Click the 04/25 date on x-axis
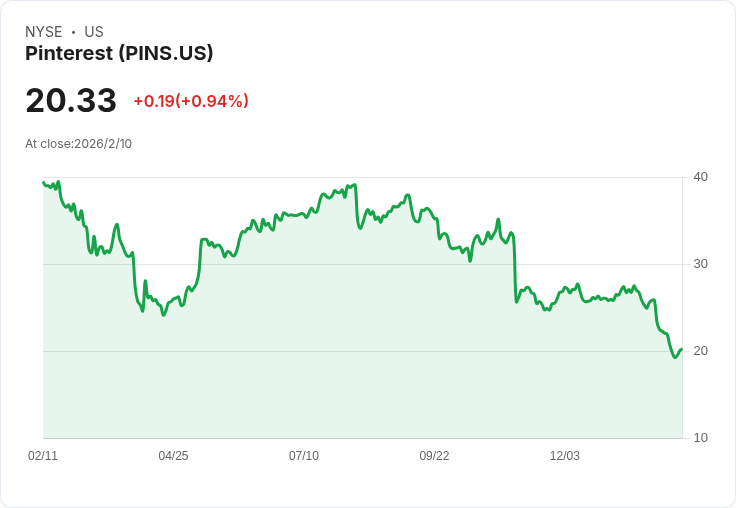Image resolution: width=736 pixels, height=508 pixels. click(173, 456)
